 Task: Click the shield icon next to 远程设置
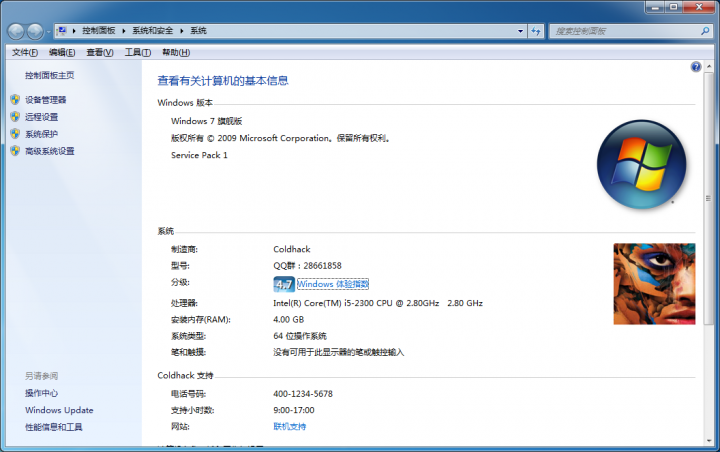[x=14, y=117]
